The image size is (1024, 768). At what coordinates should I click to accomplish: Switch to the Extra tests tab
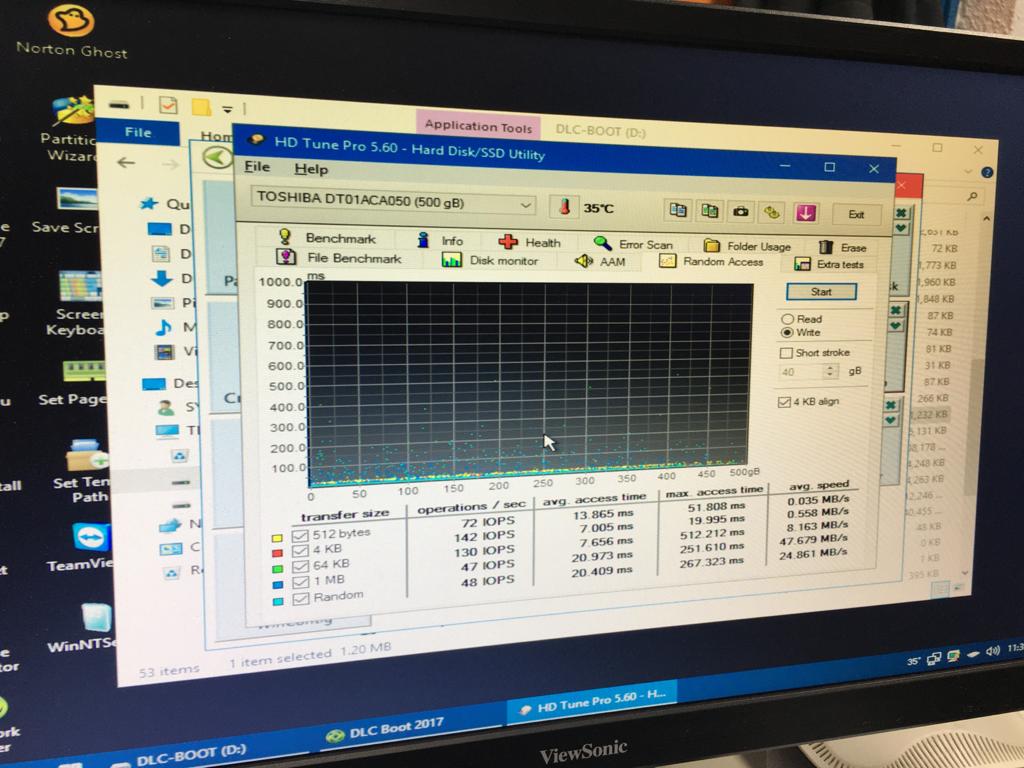tap(829, 264)
